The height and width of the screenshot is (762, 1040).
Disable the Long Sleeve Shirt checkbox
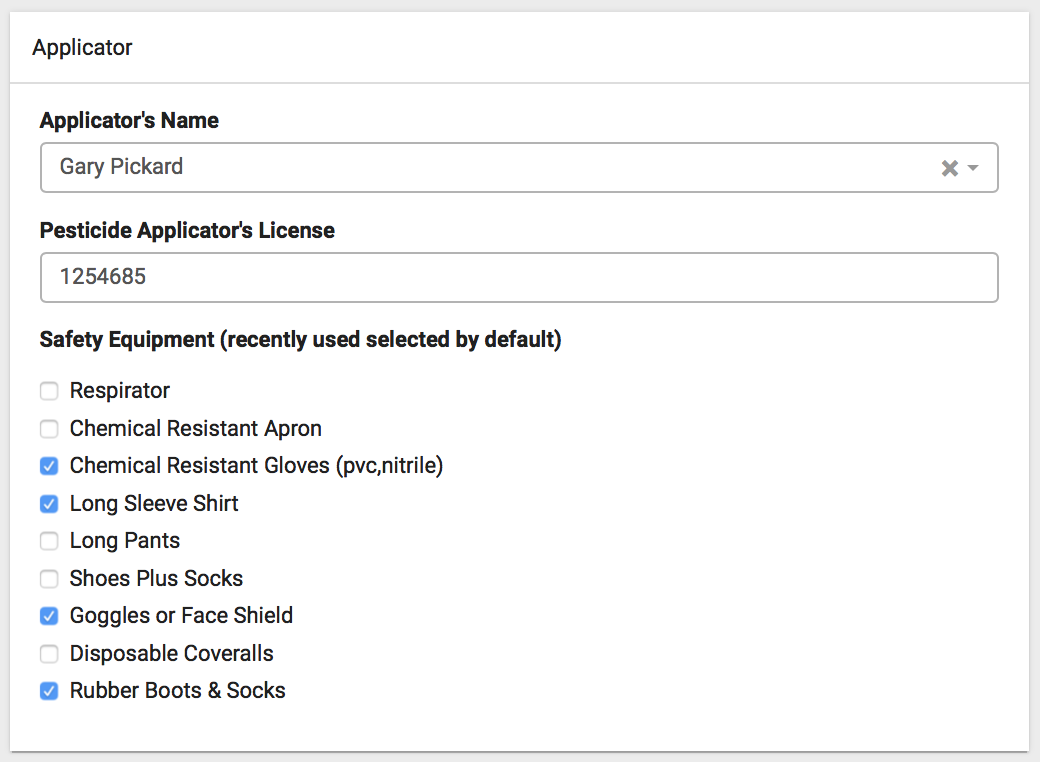click(49, 504)
